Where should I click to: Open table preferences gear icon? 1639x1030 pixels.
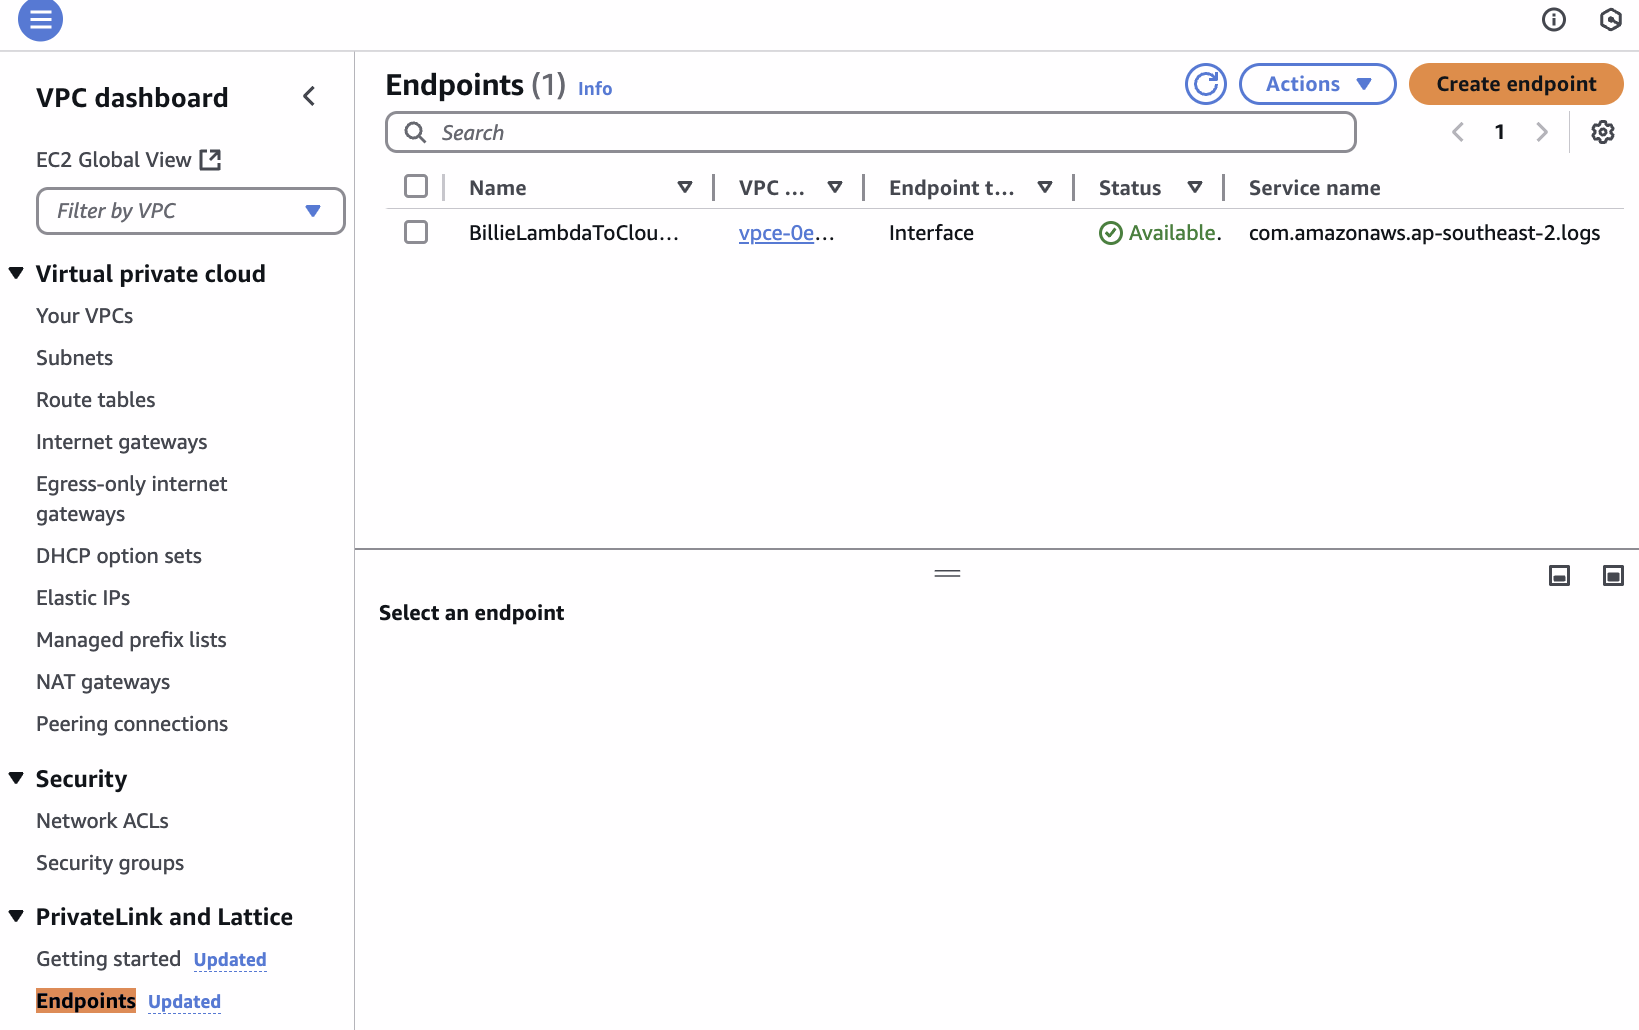[x=1603, y=132]
